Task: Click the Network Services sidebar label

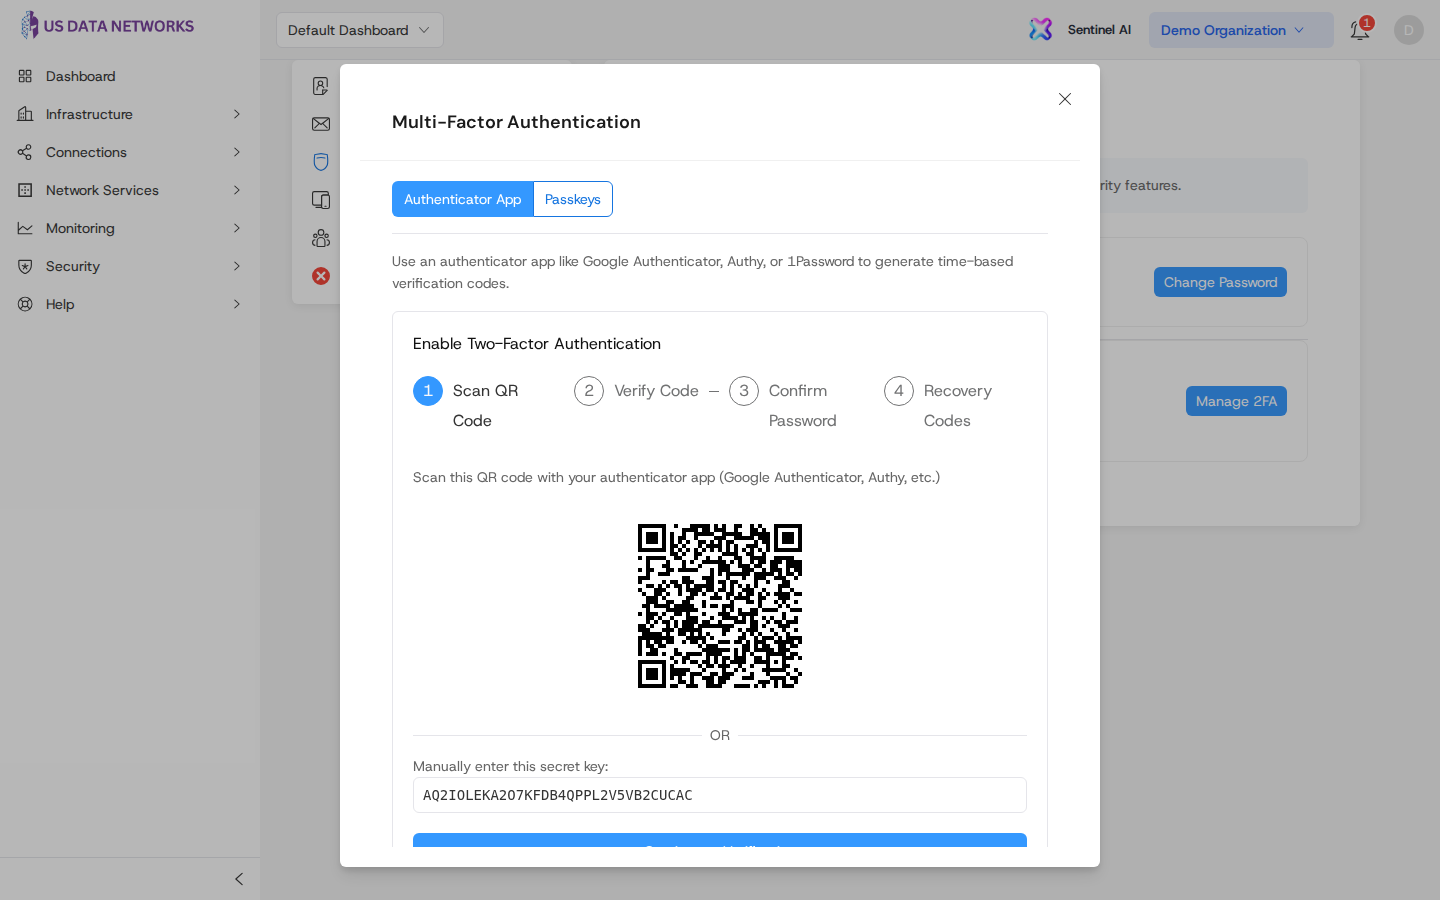Action: 102,190
